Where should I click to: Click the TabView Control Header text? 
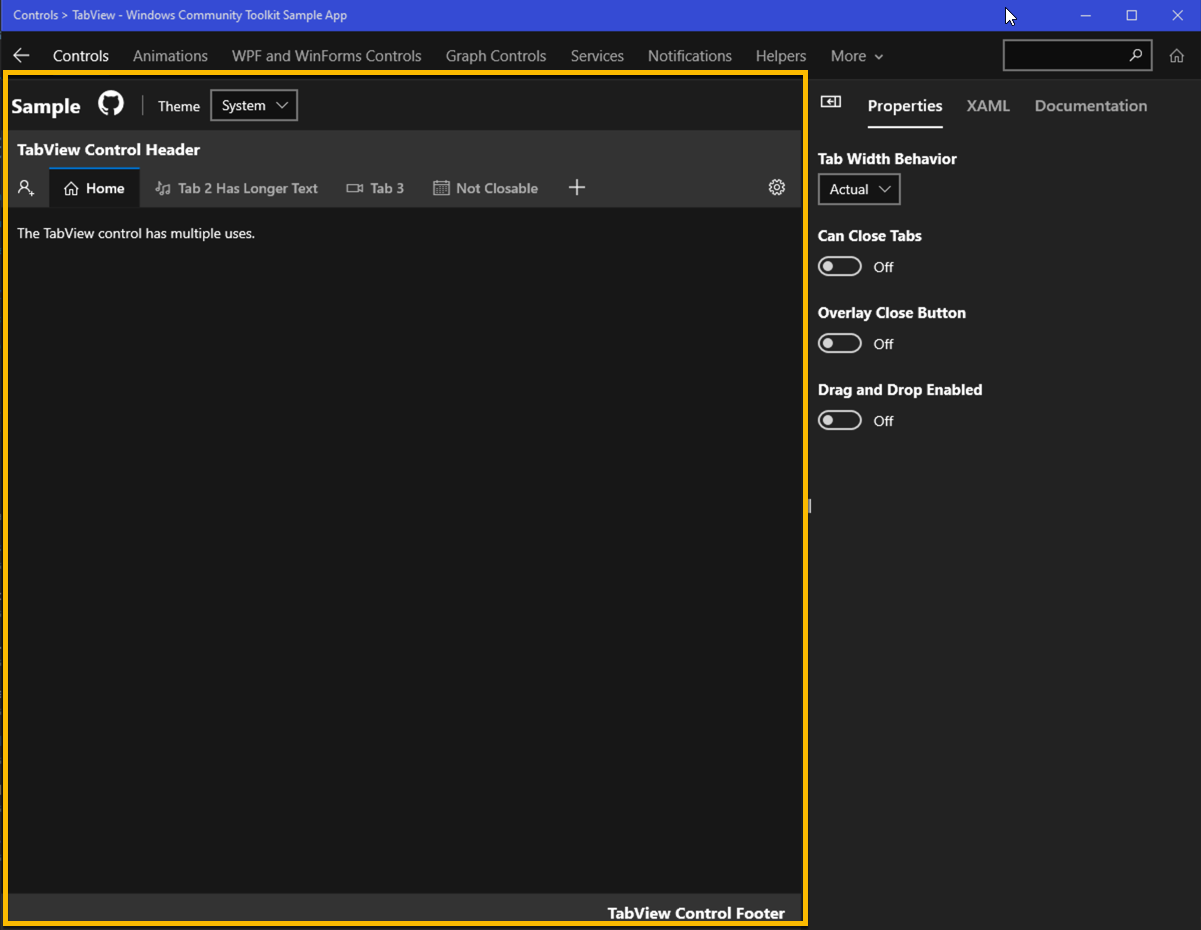click(x=108, y=150)
